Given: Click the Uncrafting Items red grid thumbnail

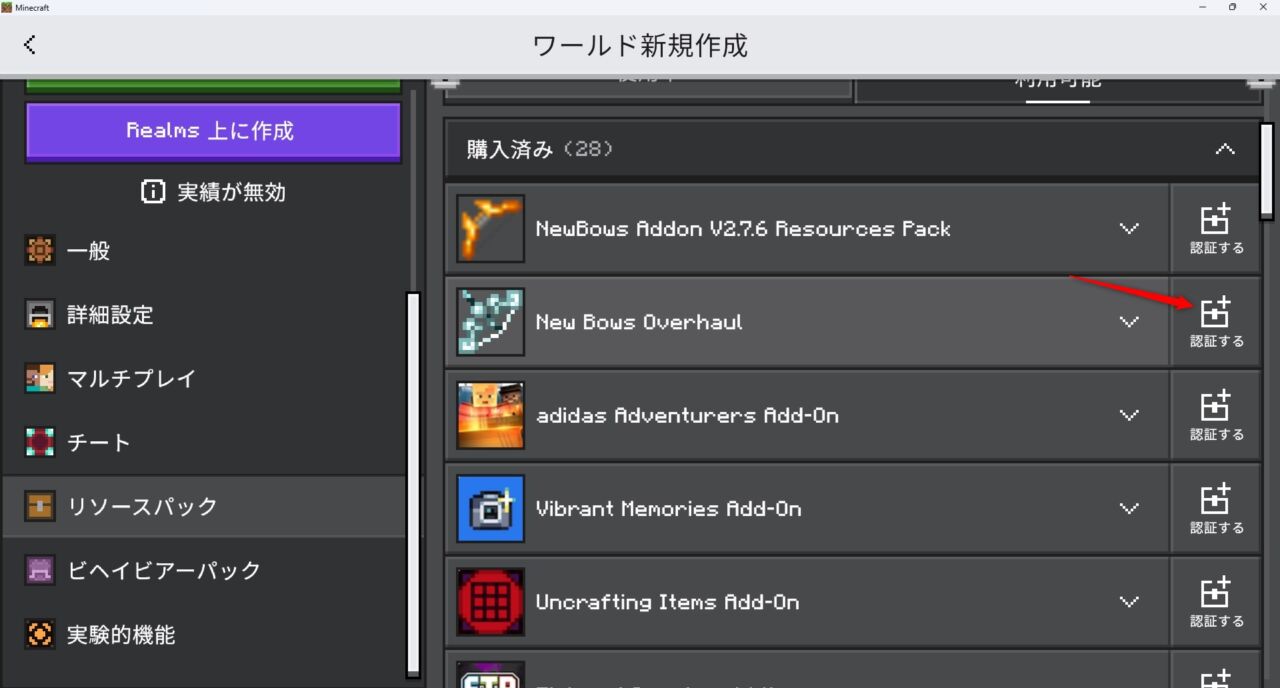Looking at the screenshot, I should pos(491,602).
